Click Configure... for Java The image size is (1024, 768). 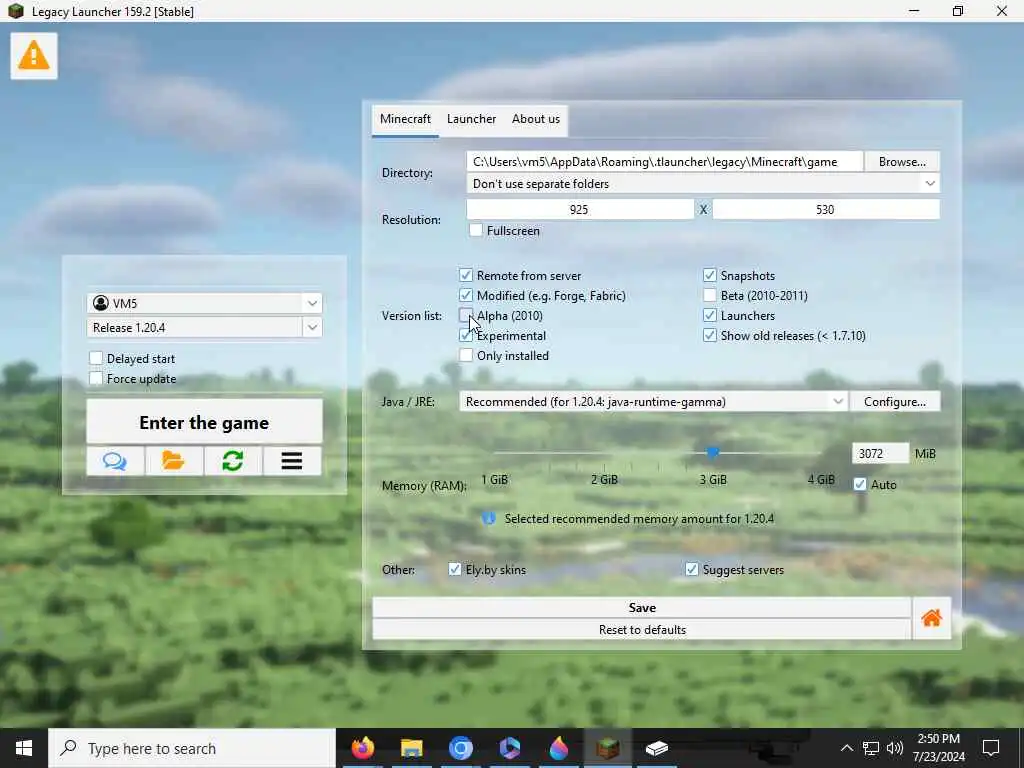895,402
